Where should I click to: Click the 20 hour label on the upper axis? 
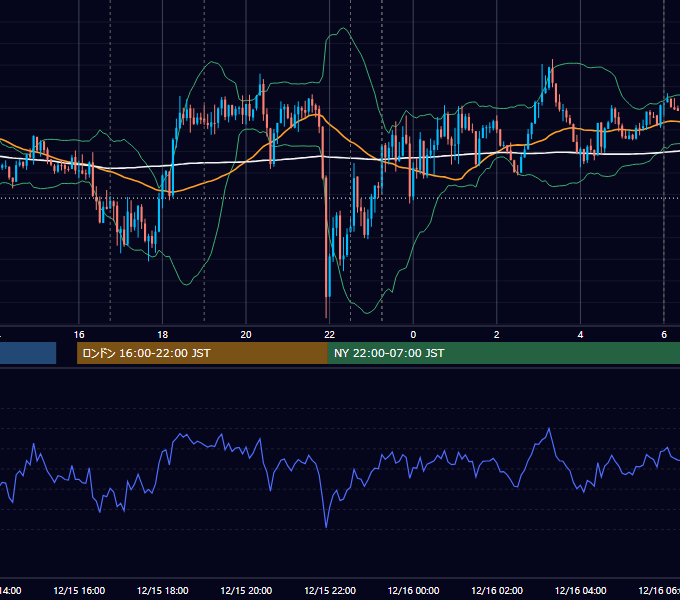tap(246, 334)
